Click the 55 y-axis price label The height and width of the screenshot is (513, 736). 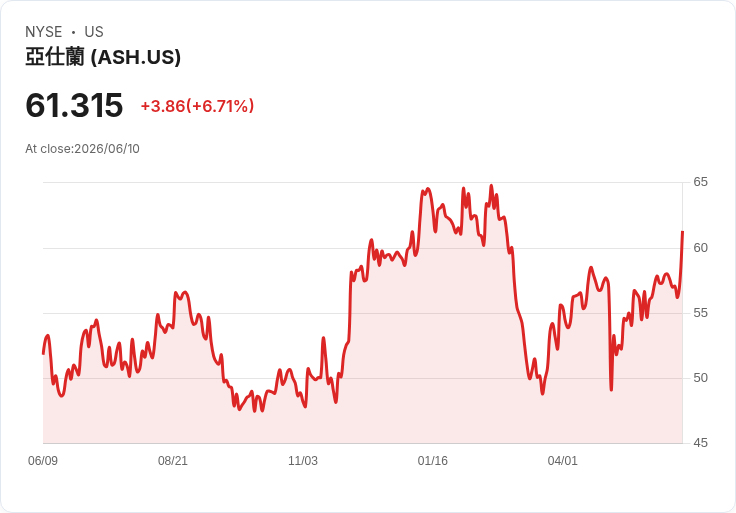coord(700,313)
